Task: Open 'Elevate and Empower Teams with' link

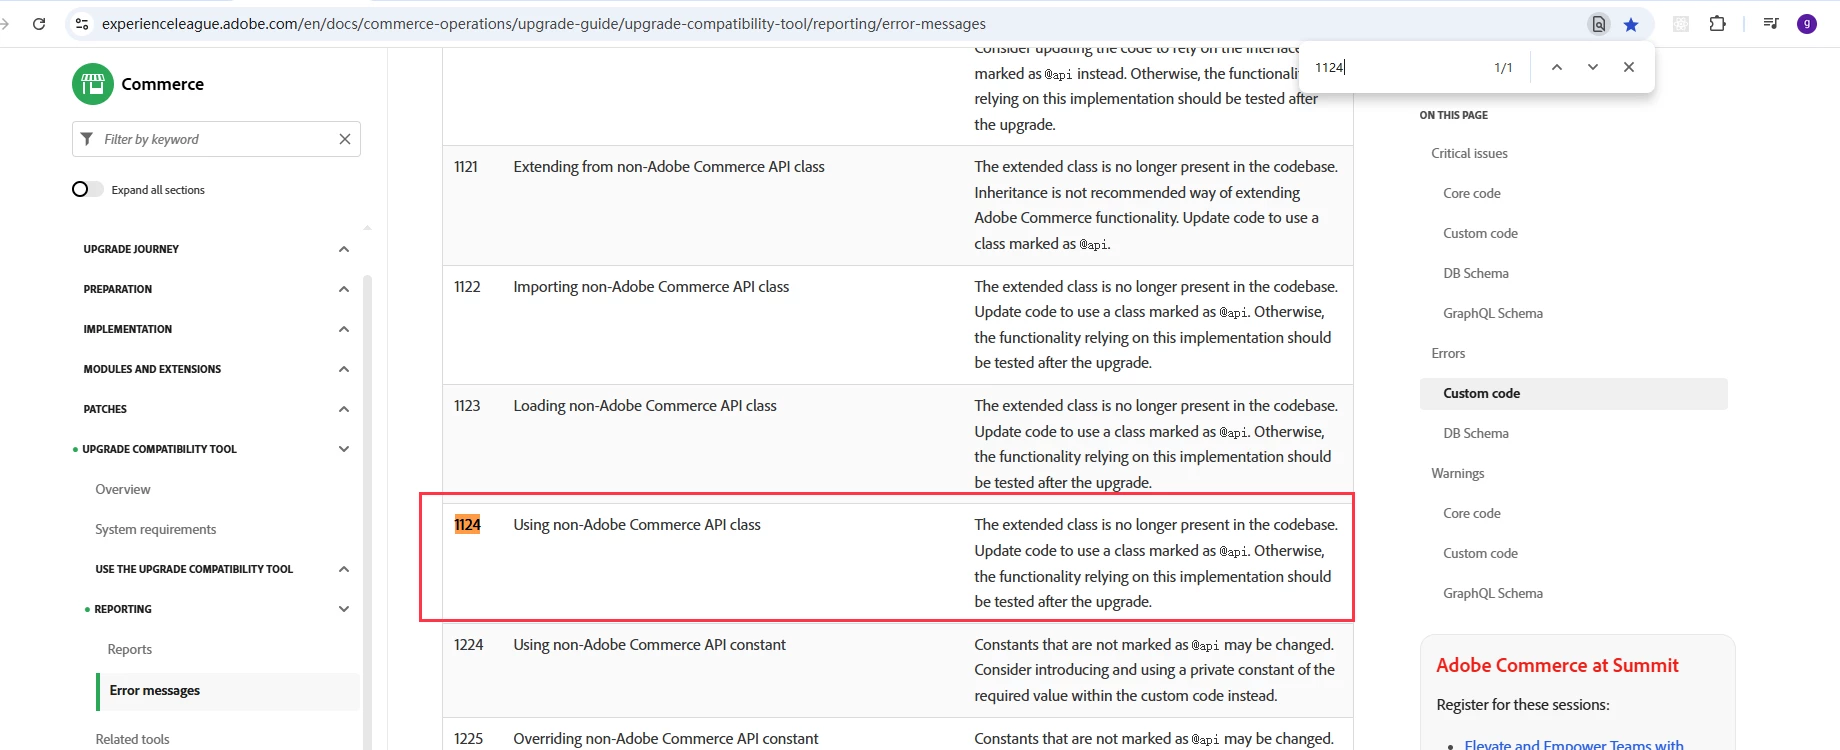Action: (1574, 744)
